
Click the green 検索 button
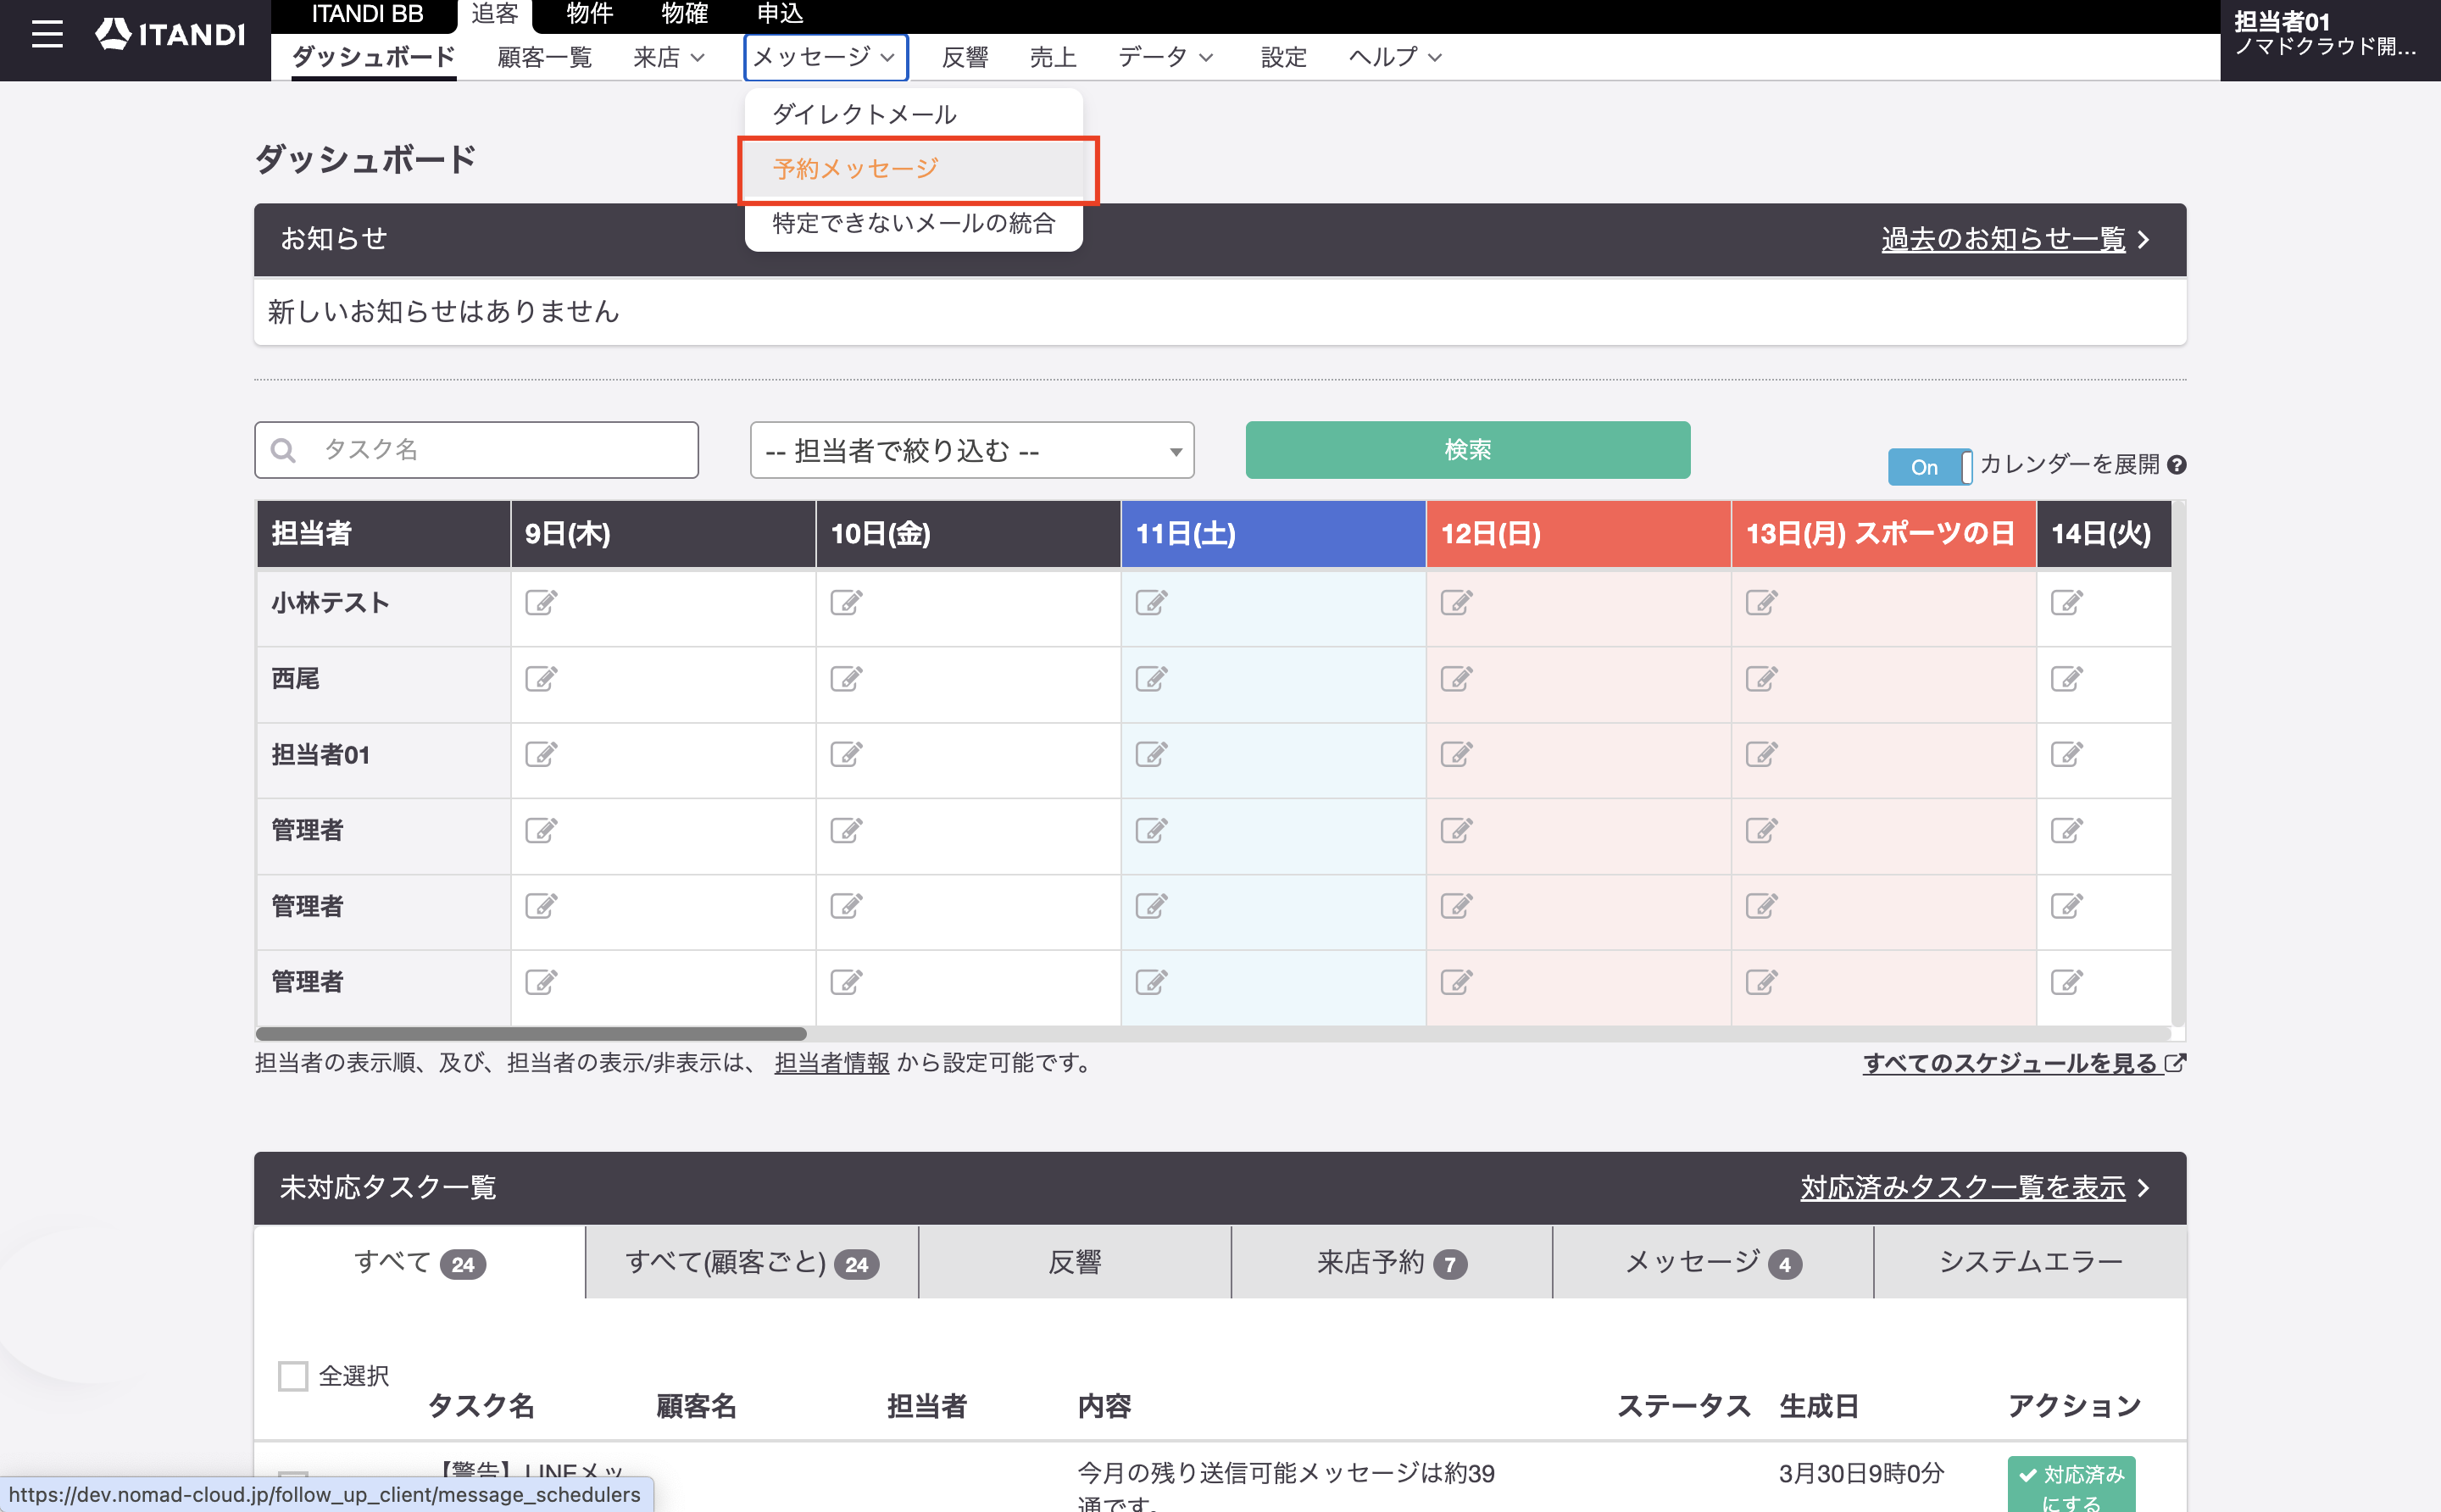(1468, 450)
